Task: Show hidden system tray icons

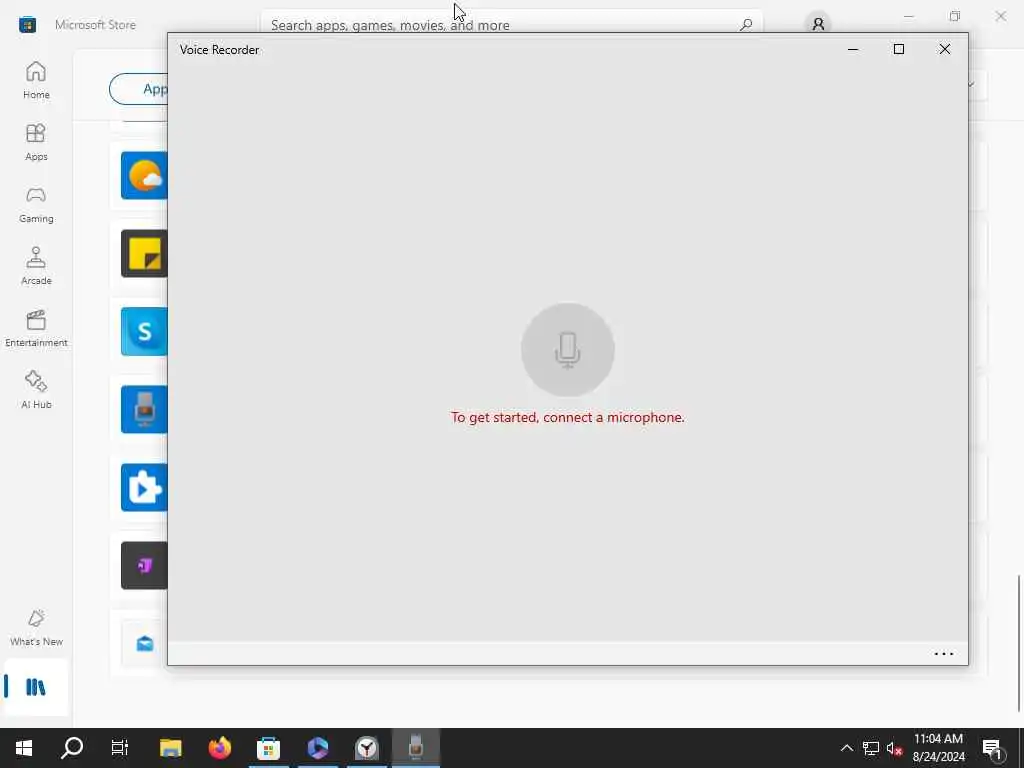Action: click(846, 748)
